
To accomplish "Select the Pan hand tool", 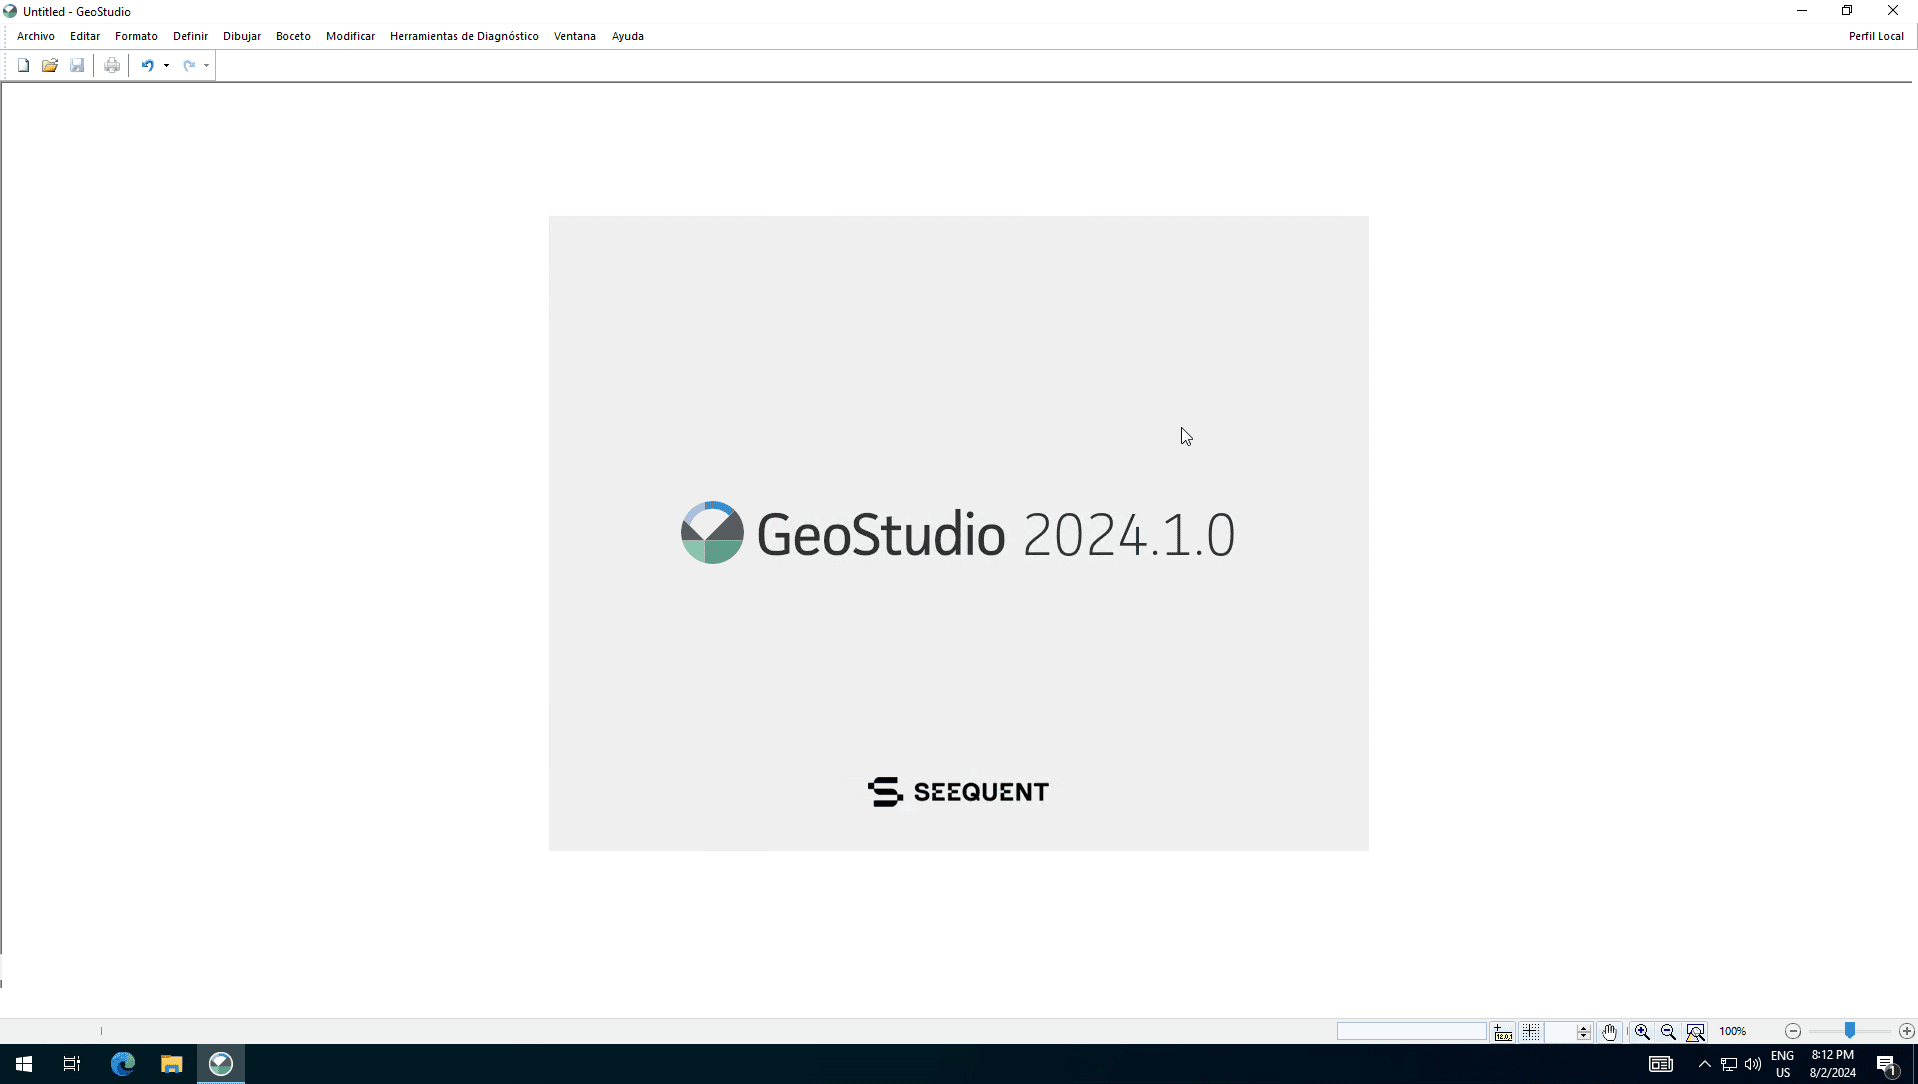I will point(1609,1031).
